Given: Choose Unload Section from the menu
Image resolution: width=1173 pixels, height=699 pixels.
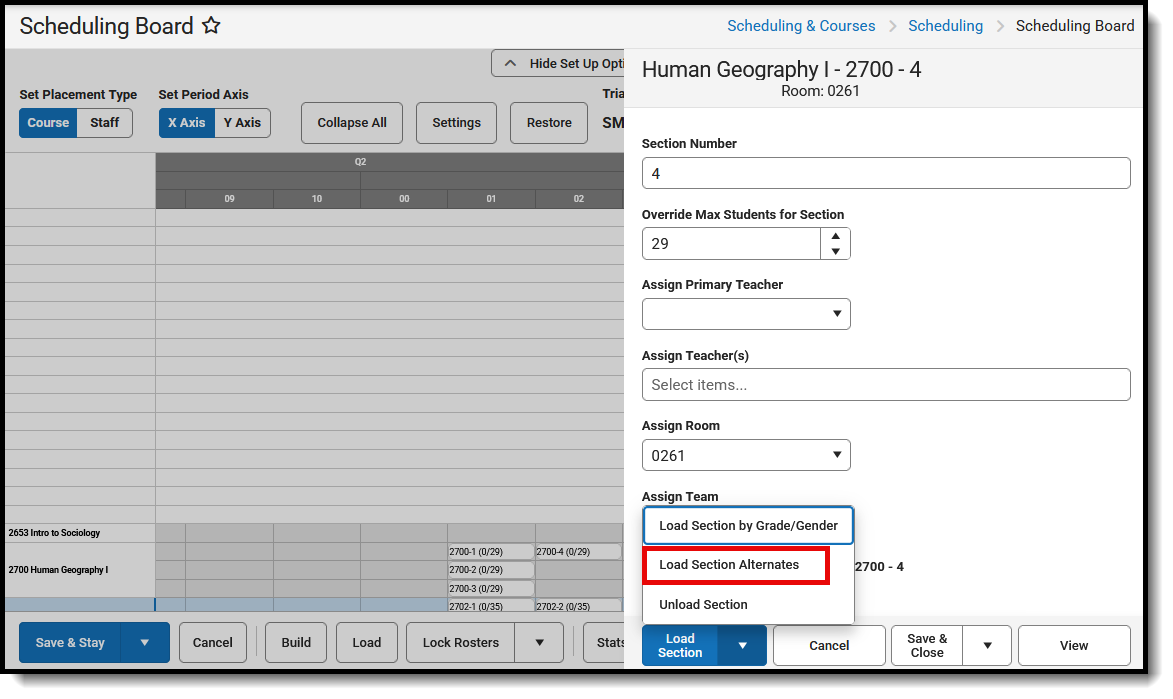Looking at the screenshot, I should point(704,604).
